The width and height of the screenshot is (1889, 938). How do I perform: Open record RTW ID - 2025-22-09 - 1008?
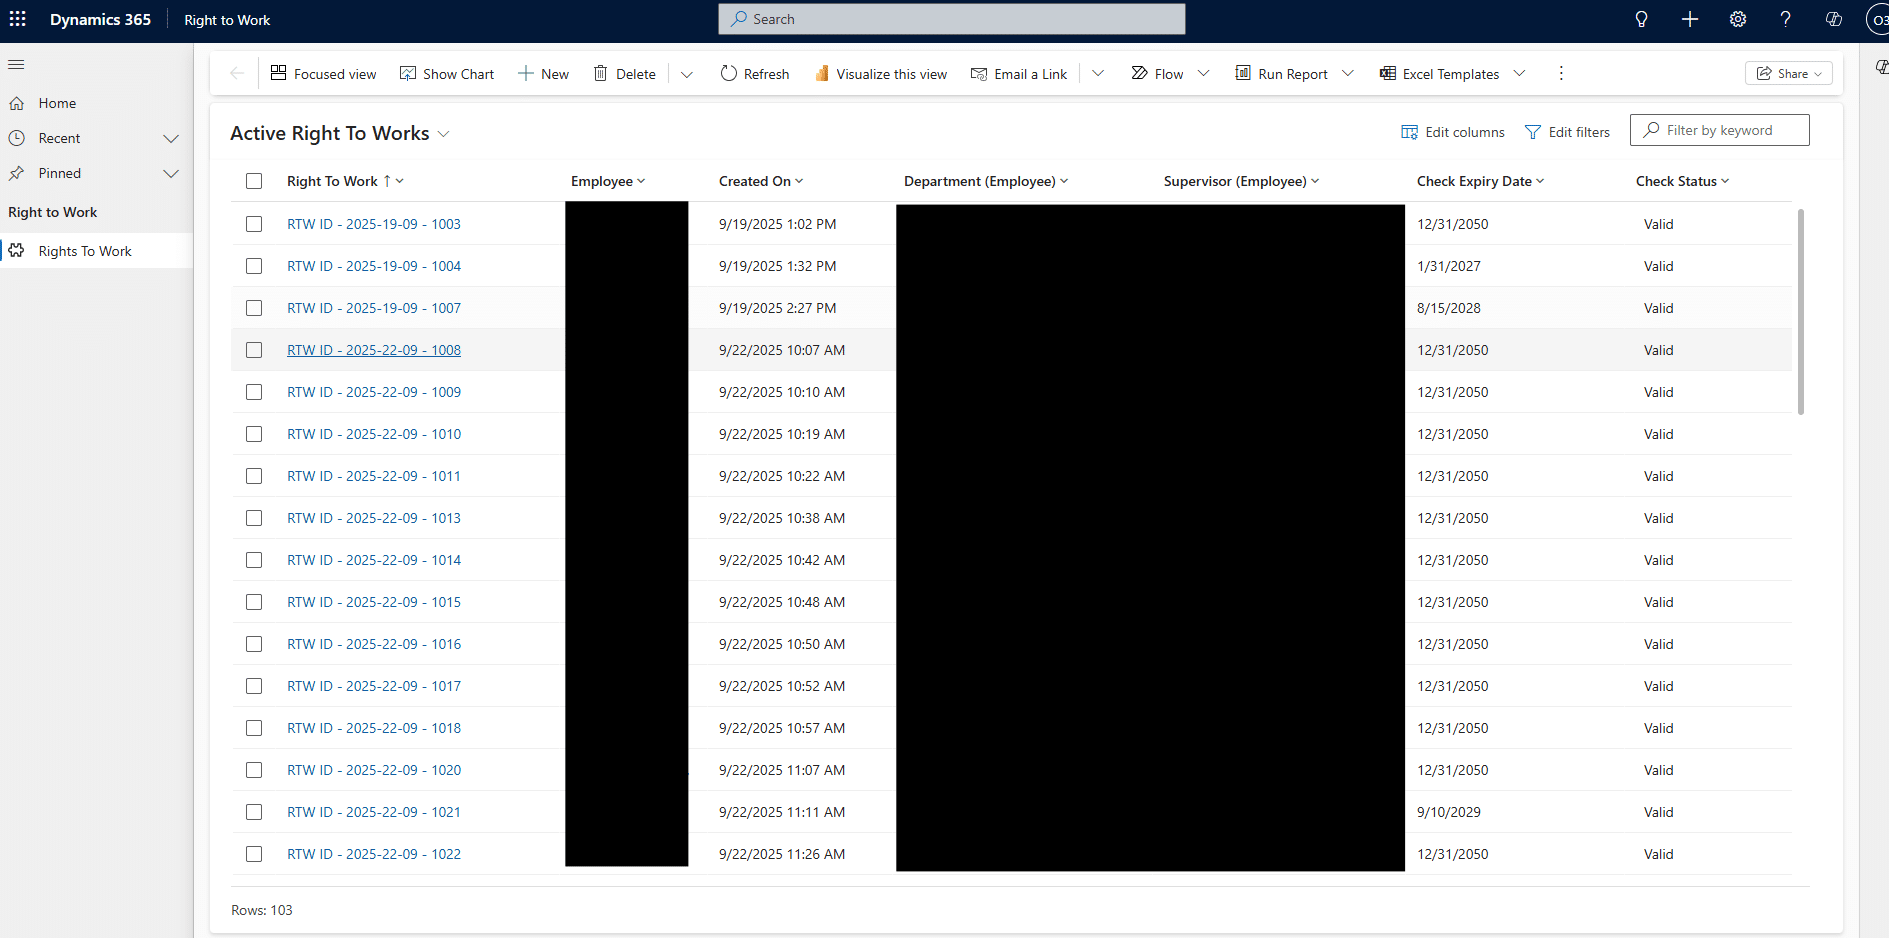click(374, 350)
